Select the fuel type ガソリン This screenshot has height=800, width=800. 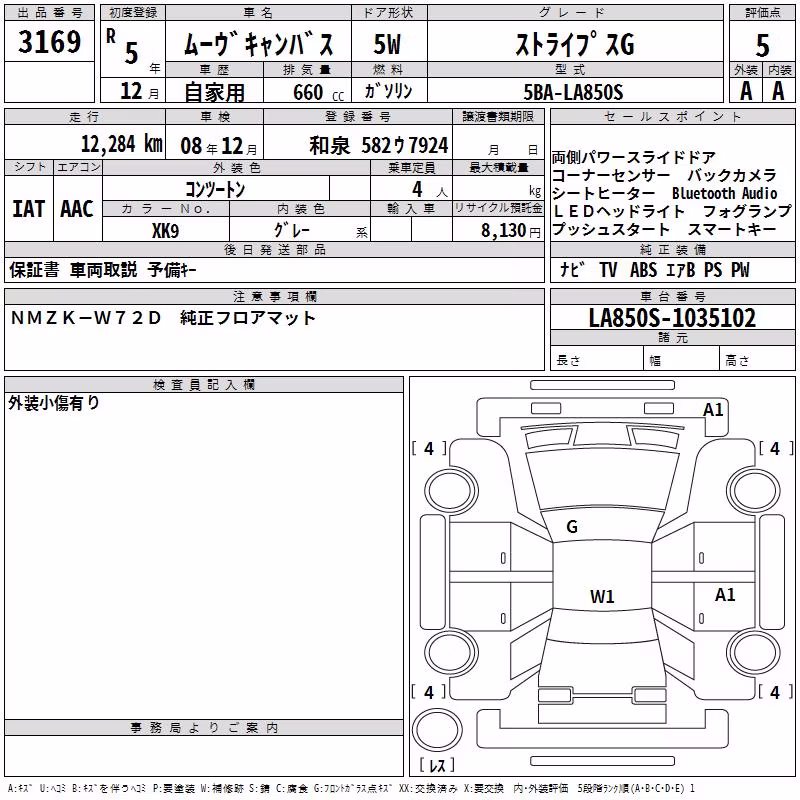tap(388, 91)
